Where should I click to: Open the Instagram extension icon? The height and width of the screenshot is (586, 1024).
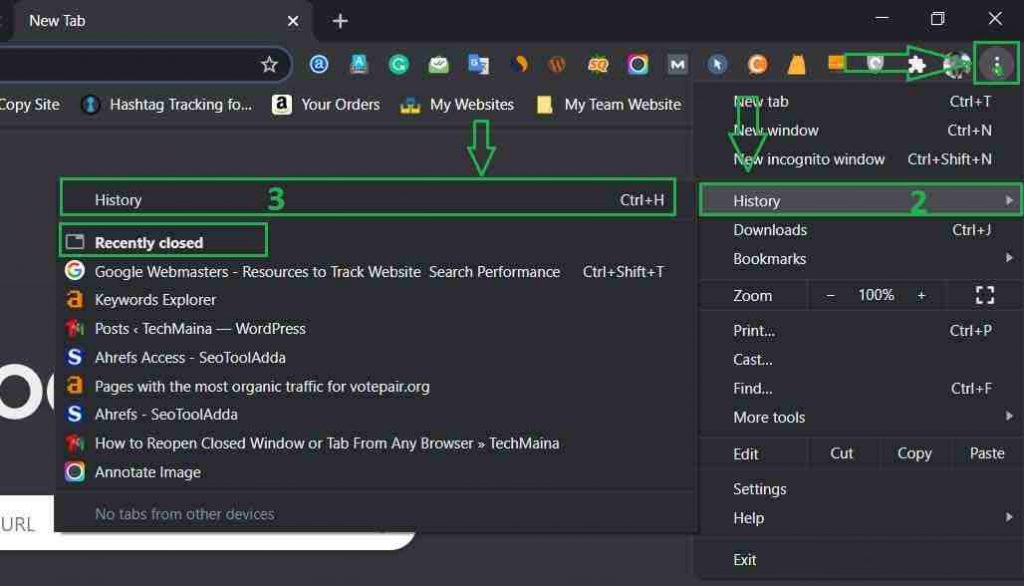[638, 64]
